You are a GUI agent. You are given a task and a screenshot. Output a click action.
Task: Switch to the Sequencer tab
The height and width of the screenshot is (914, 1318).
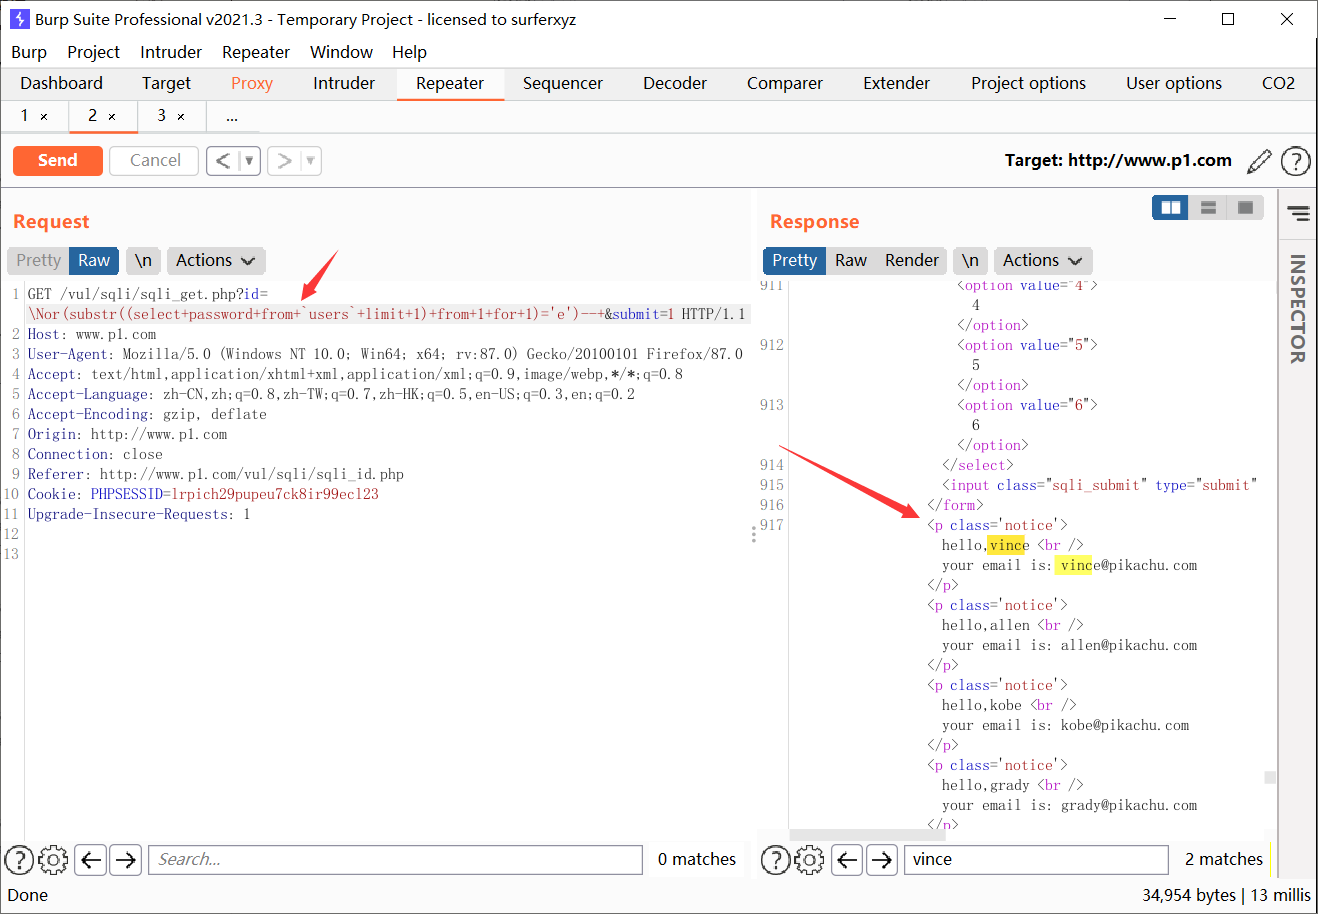(563, 83)
